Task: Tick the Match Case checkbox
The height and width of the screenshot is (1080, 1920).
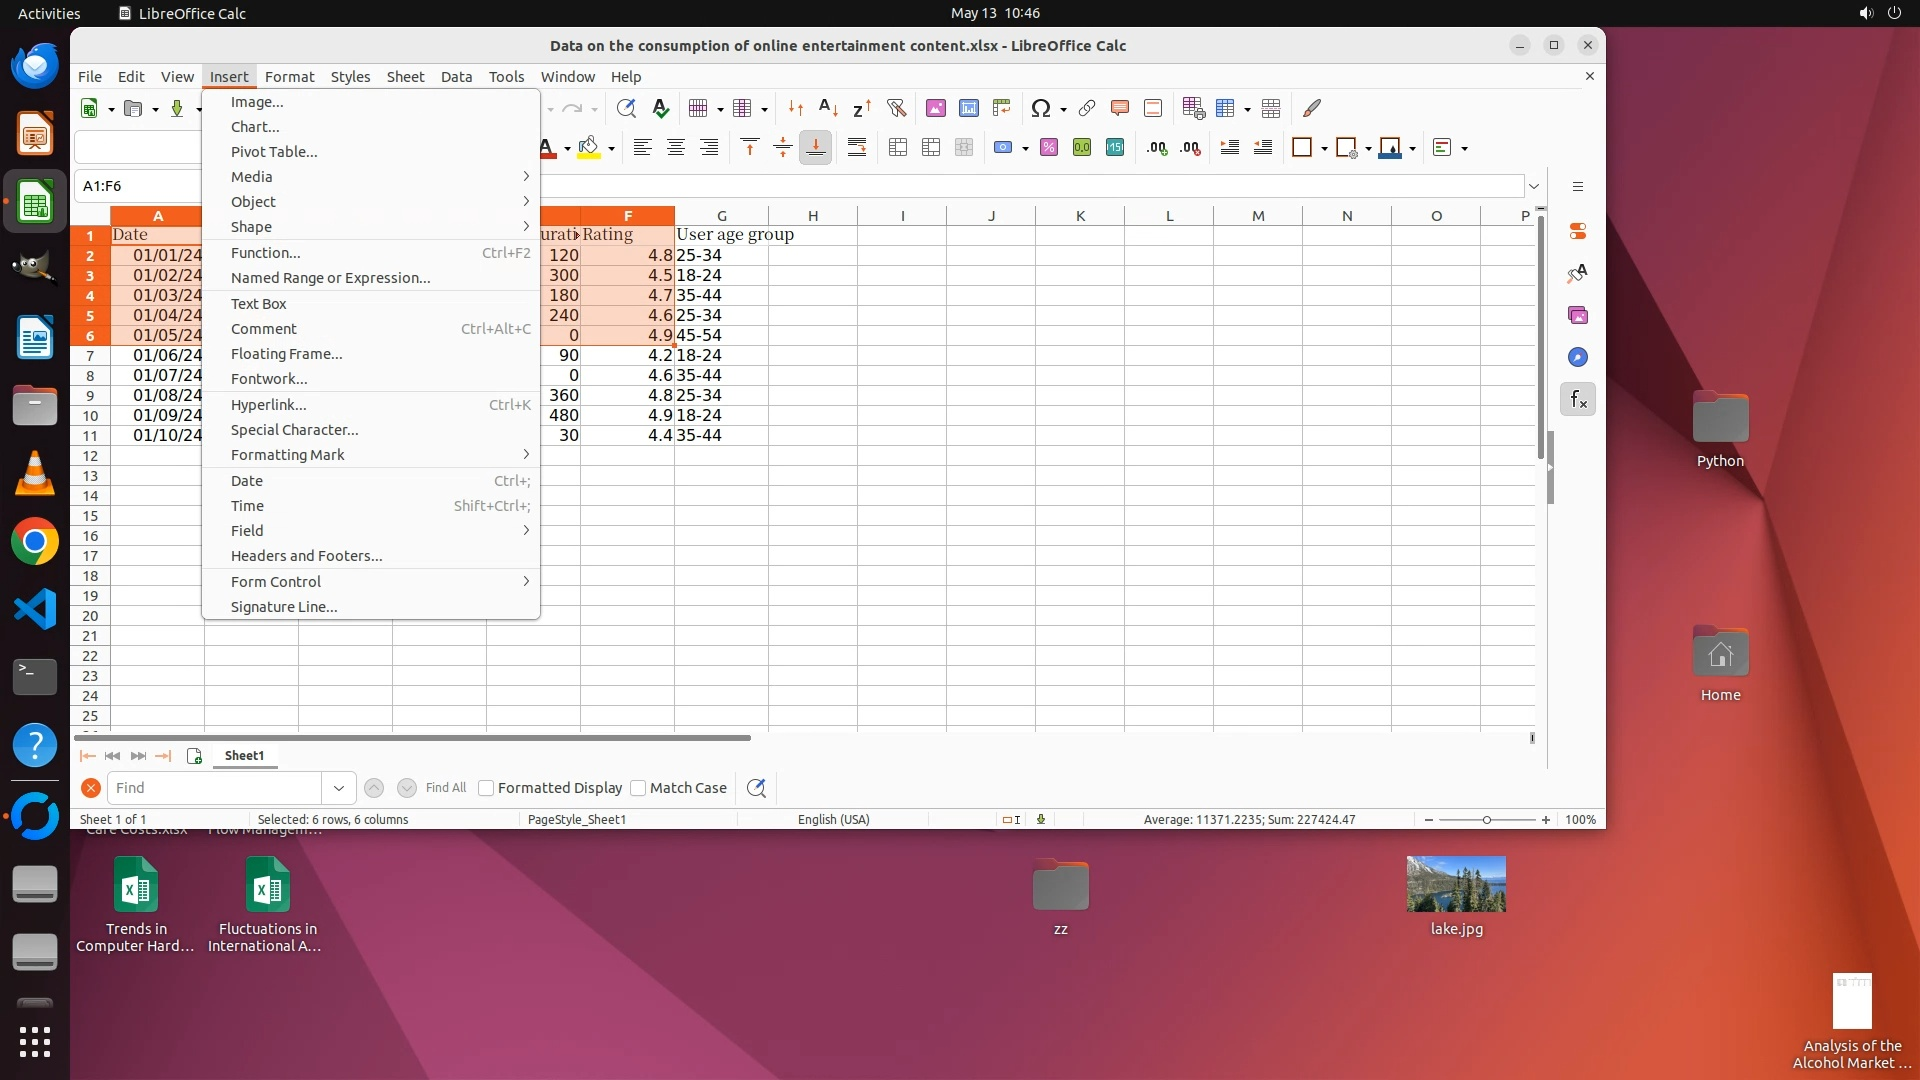Action: pyautogui.click(x=639, y=788)
